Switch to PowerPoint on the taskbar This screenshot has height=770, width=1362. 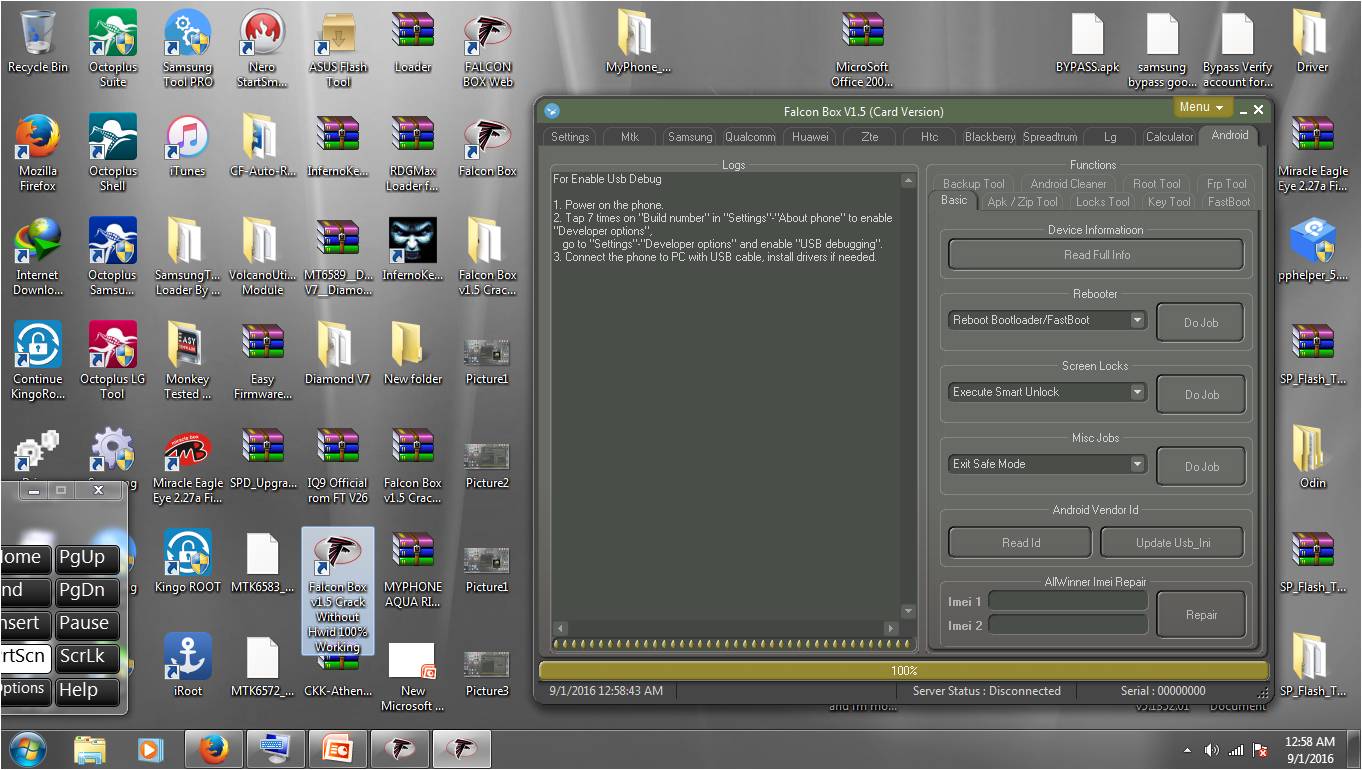coord(337,749)
